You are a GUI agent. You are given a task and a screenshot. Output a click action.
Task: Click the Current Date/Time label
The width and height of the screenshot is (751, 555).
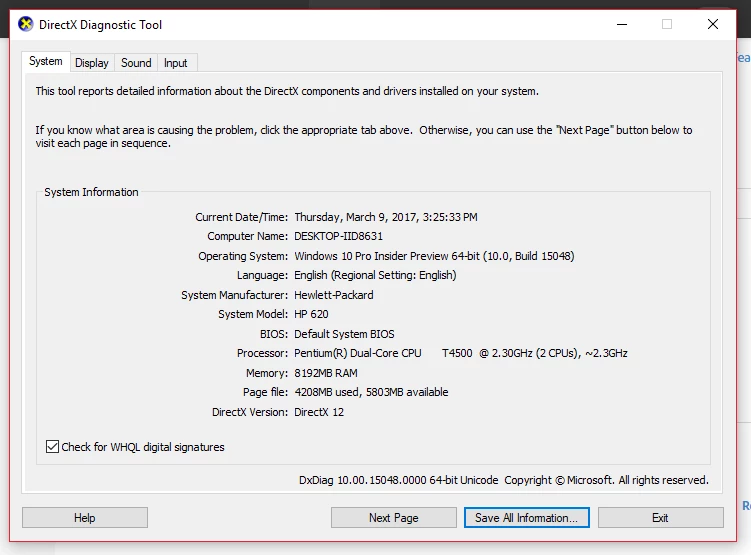(x=241, y=217)
